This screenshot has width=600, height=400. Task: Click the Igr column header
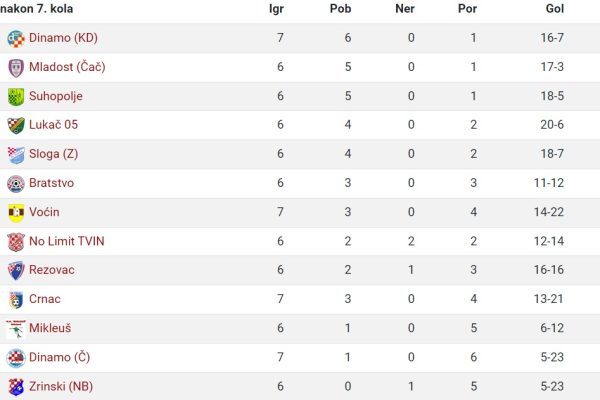(x=276, y=9)
